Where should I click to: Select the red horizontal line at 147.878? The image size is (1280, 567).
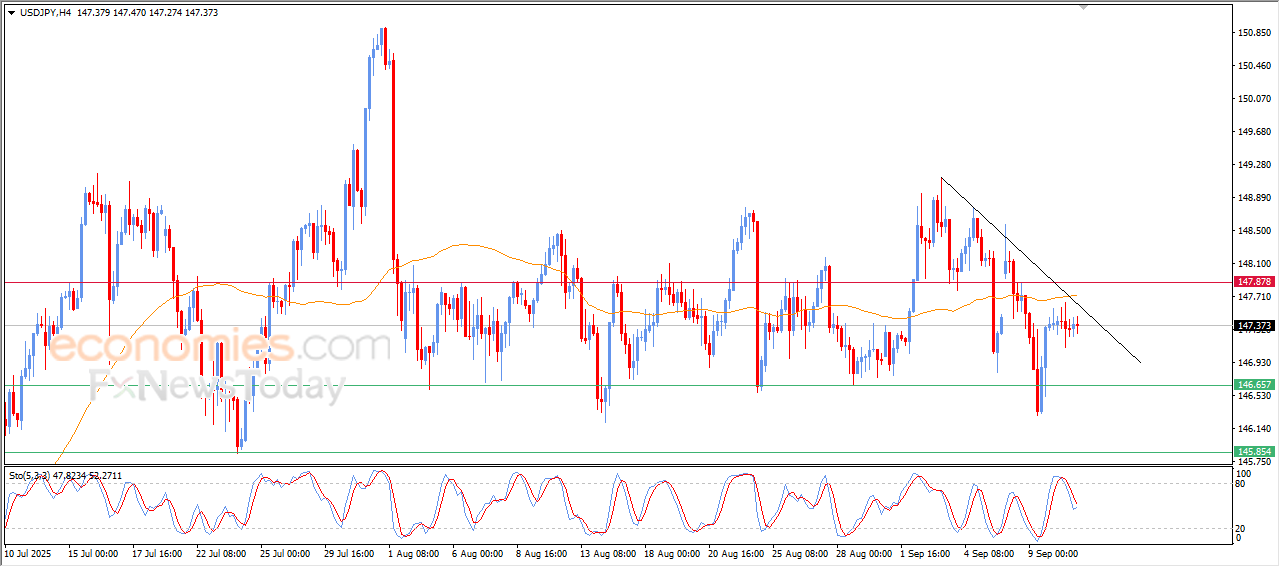pyautogui.click(x=618, y=283)
